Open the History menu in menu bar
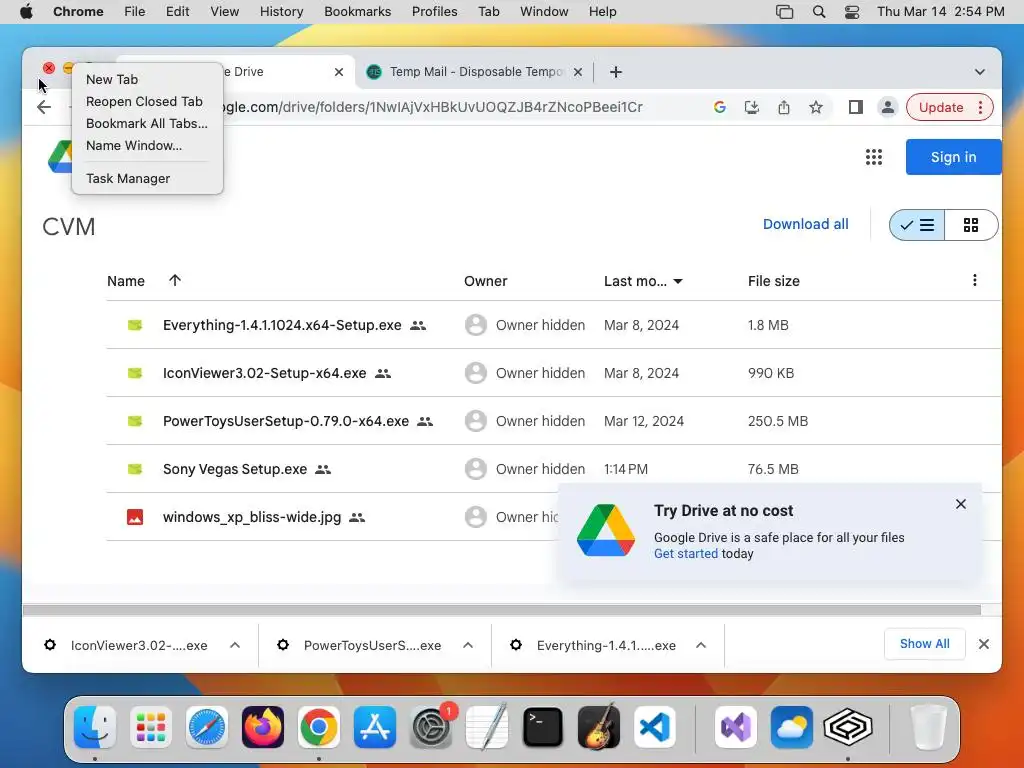Image resolution: width=1024 pixels, height=768 pixels. [281, 12]
